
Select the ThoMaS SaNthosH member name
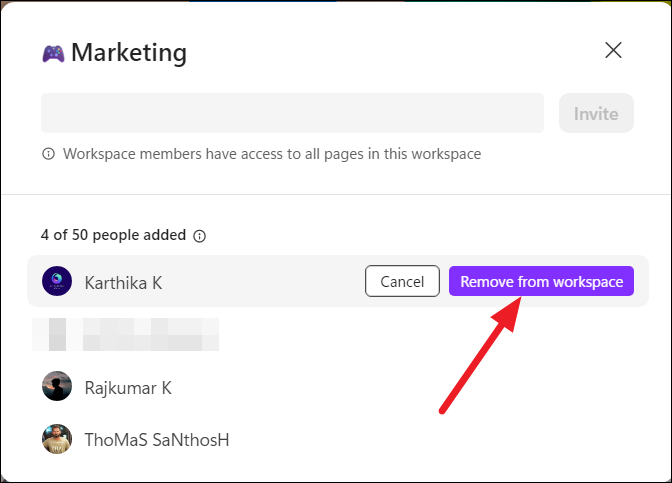157,440
